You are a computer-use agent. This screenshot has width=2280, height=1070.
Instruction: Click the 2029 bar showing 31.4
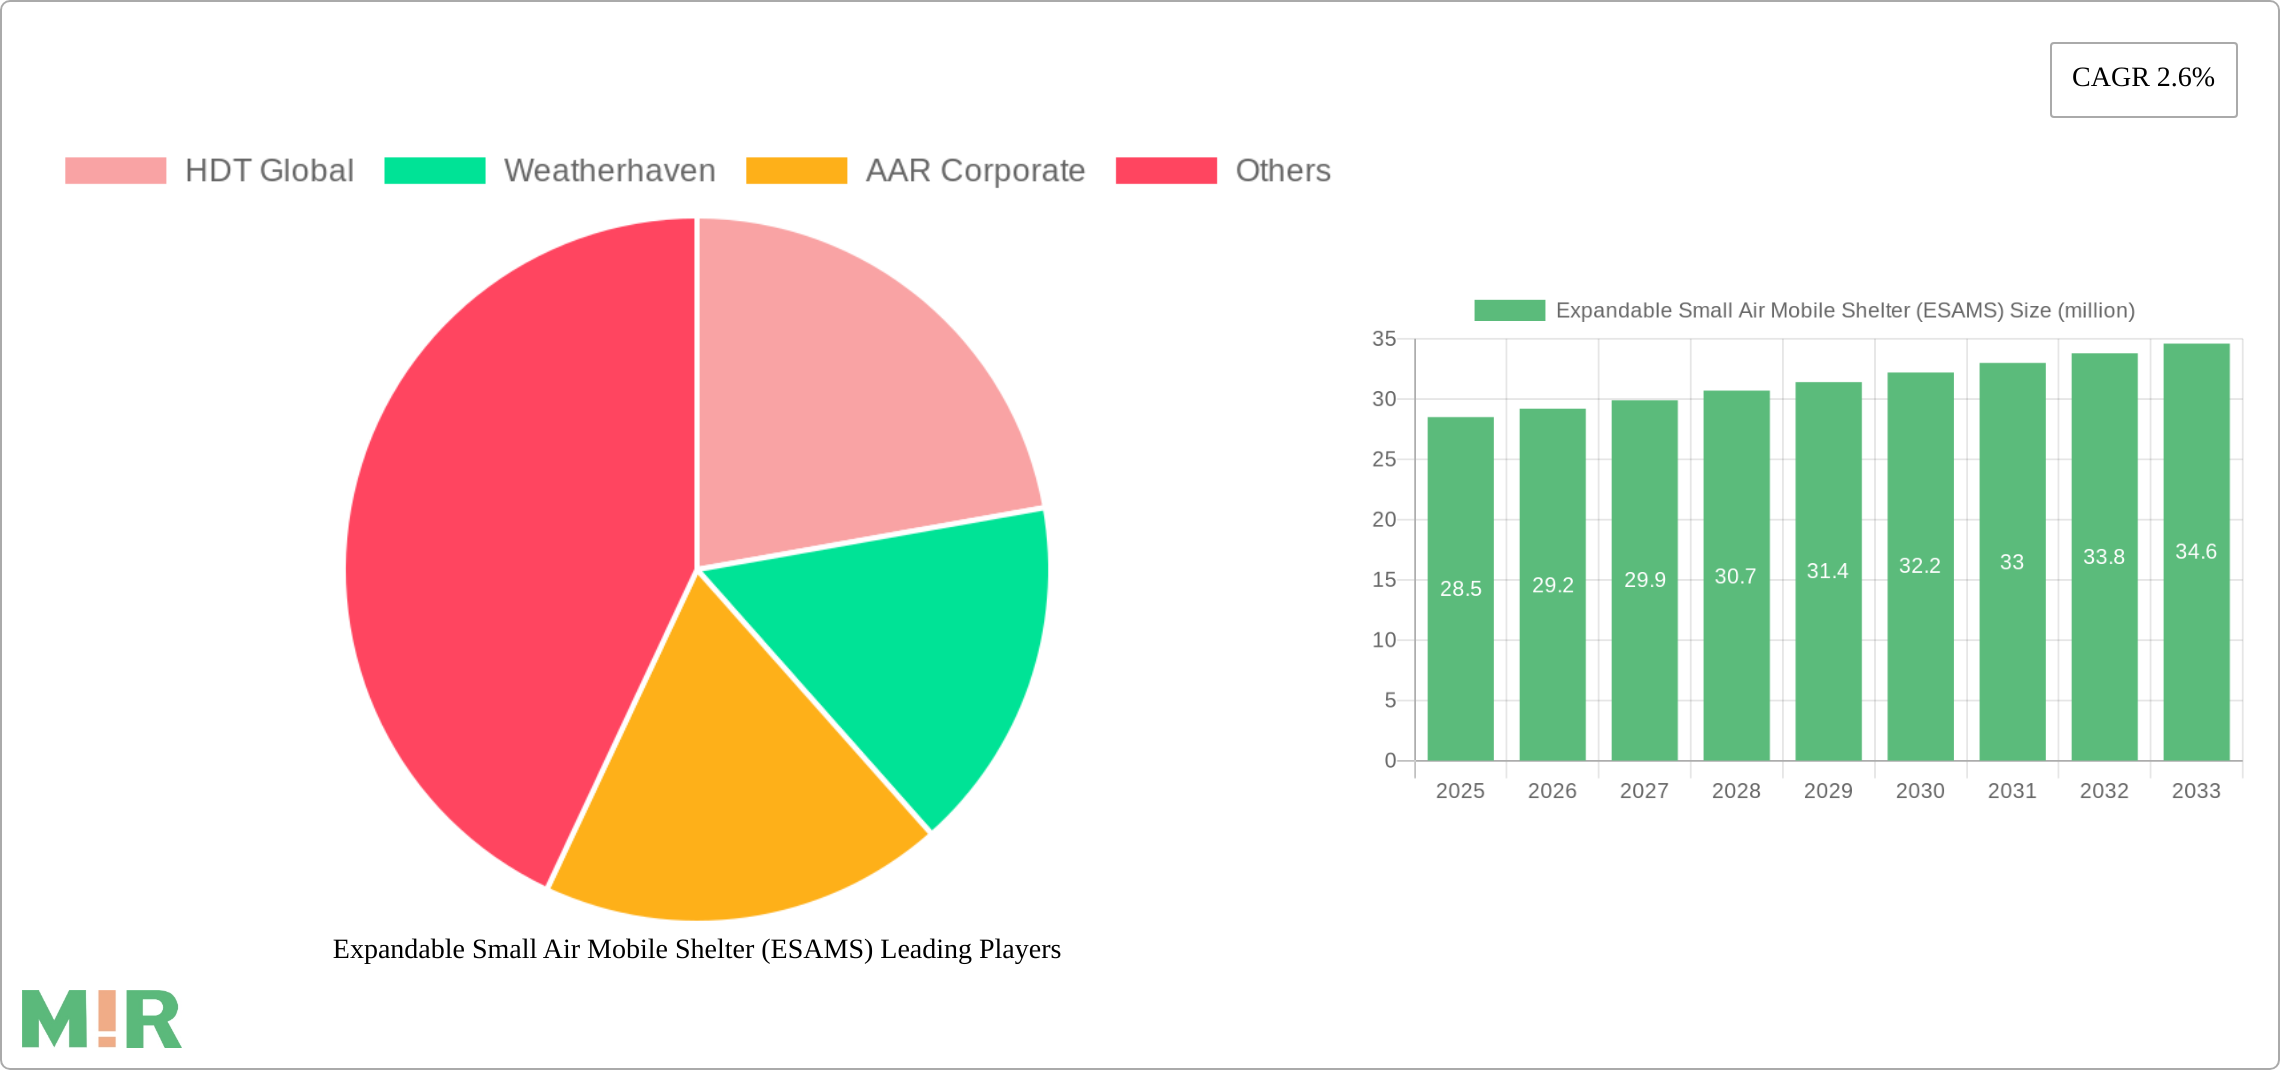pyautogui.click(x=1828, y=571)
